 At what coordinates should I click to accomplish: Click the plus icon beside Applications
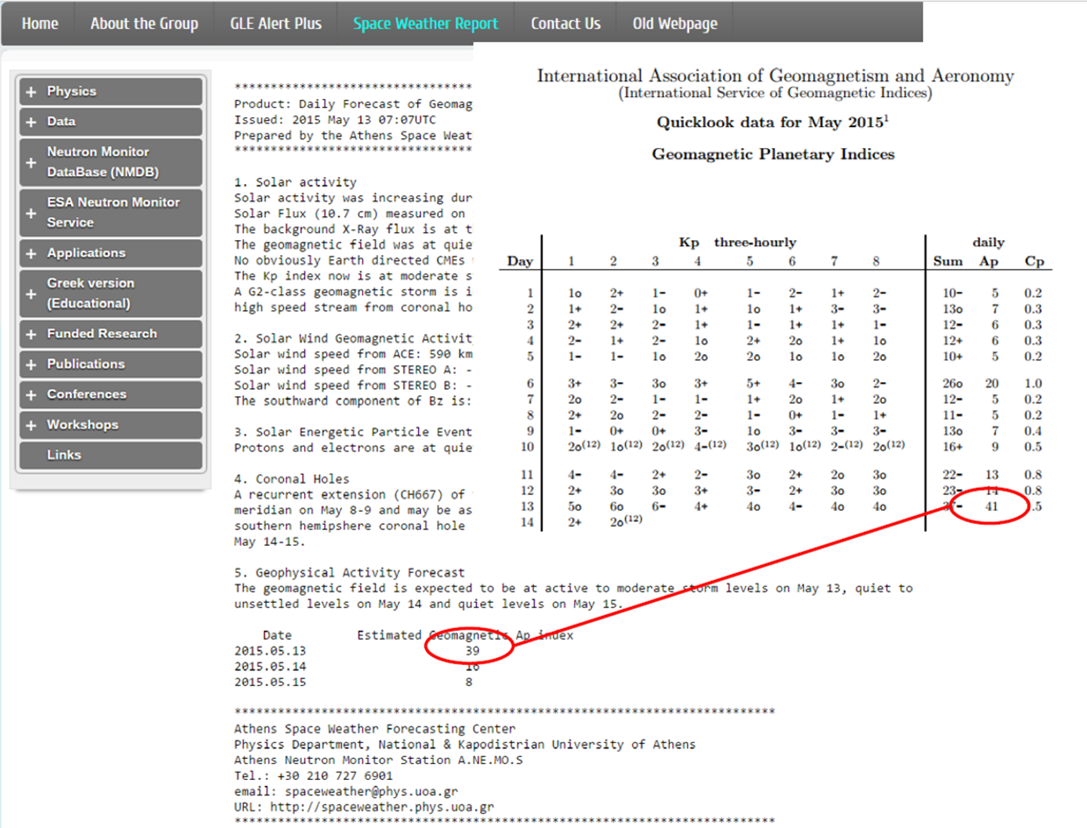[31, 254]
